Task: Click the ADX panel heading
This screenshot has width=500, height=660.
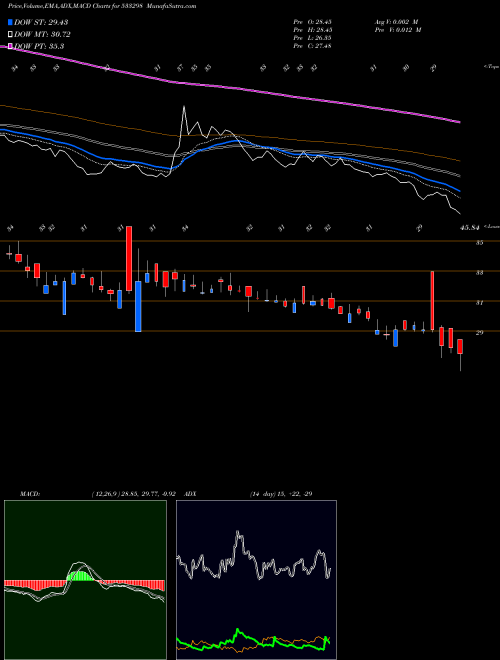Action: click(x=190, y=494)
